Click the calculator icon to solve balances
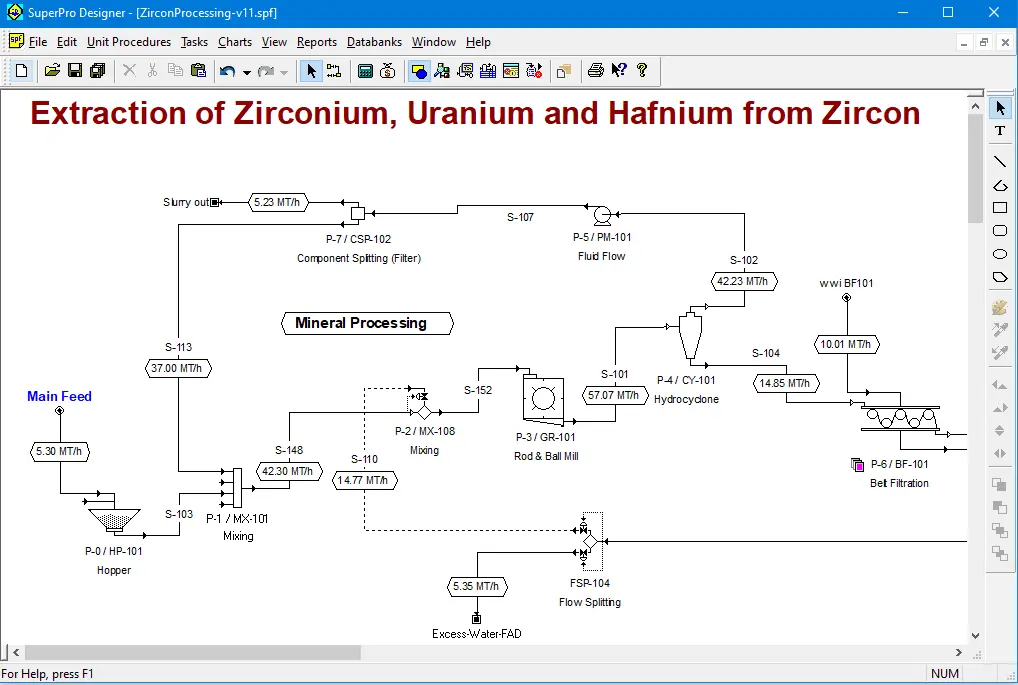The height and width of the screenshot is (685, 1018). 365,71
